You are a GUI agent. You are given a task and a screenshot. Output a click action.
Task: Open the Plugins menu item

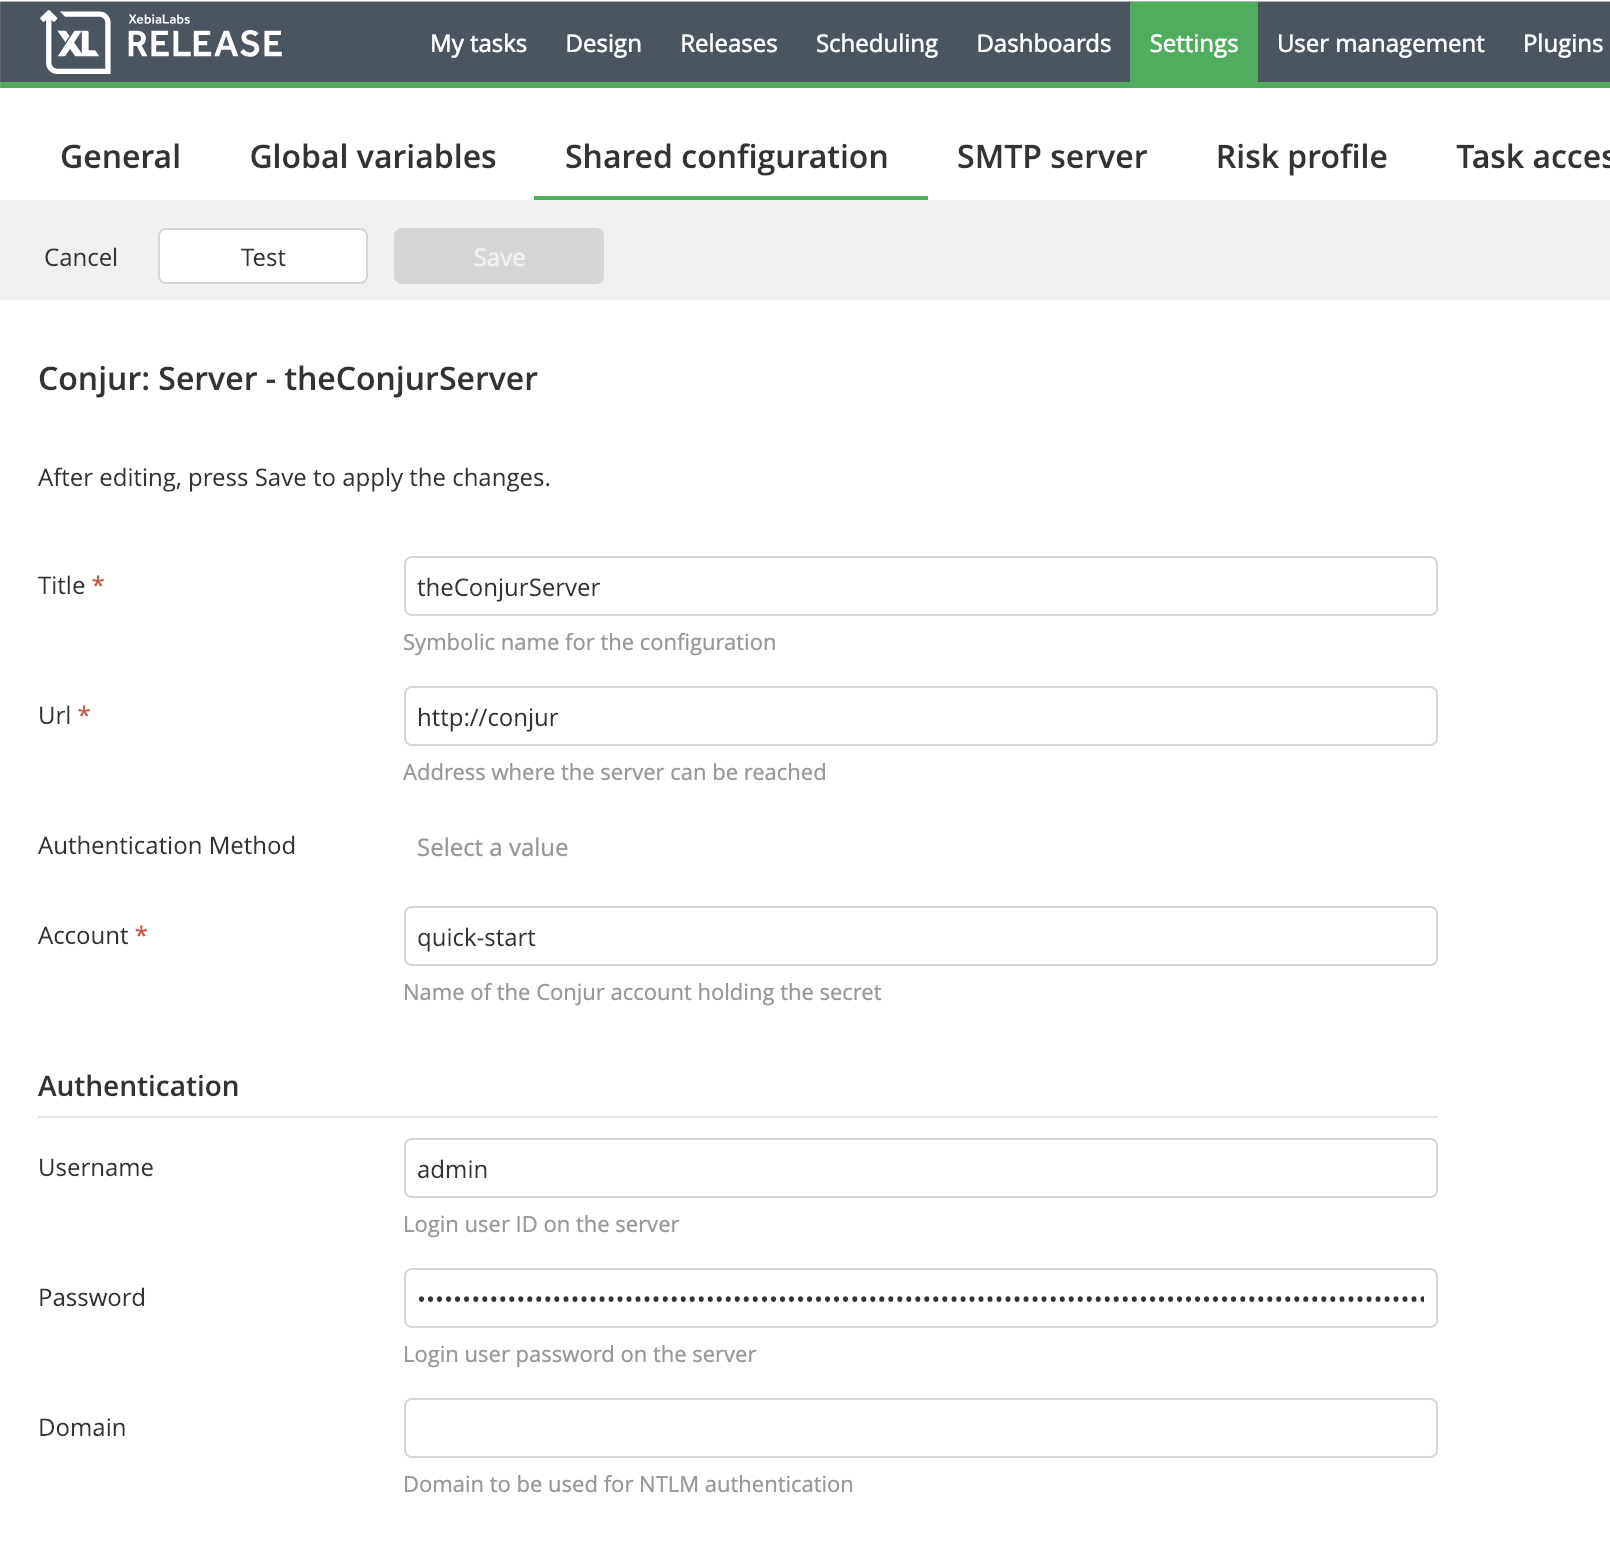pyautogui.click(x=1561, y=43)
